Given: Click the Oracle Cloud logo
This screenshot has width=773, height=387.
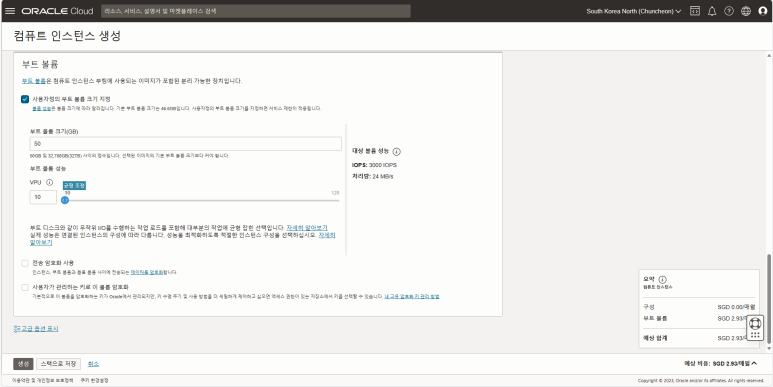Looking at the screenshot, I should 57,11.
